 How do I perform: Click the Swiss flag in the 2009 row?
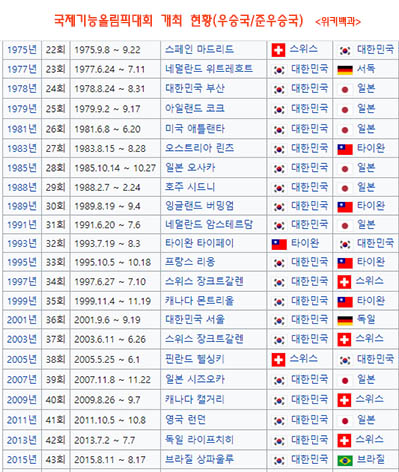[x=344, y=400]
